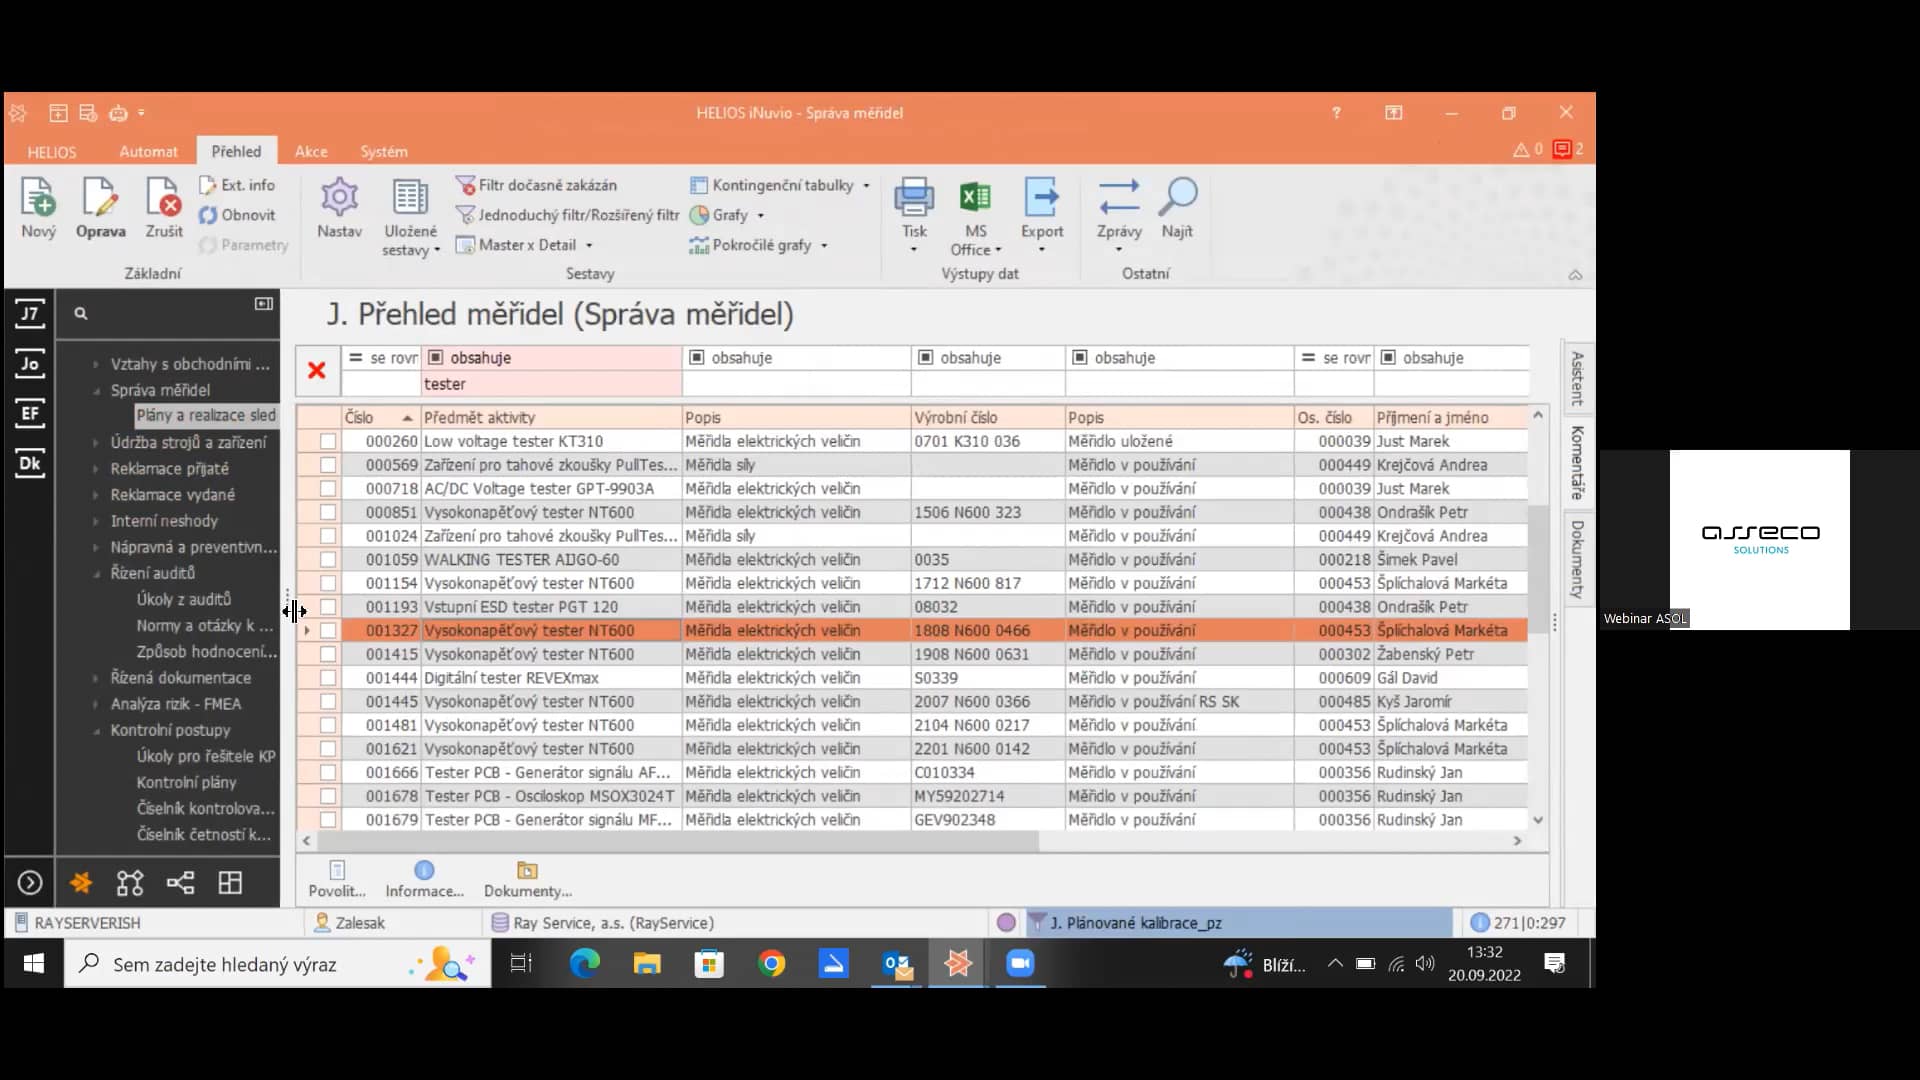Open the Grafy dropdown arrow
This screenshot has width=1920, height=1080.
coord(761,216)
